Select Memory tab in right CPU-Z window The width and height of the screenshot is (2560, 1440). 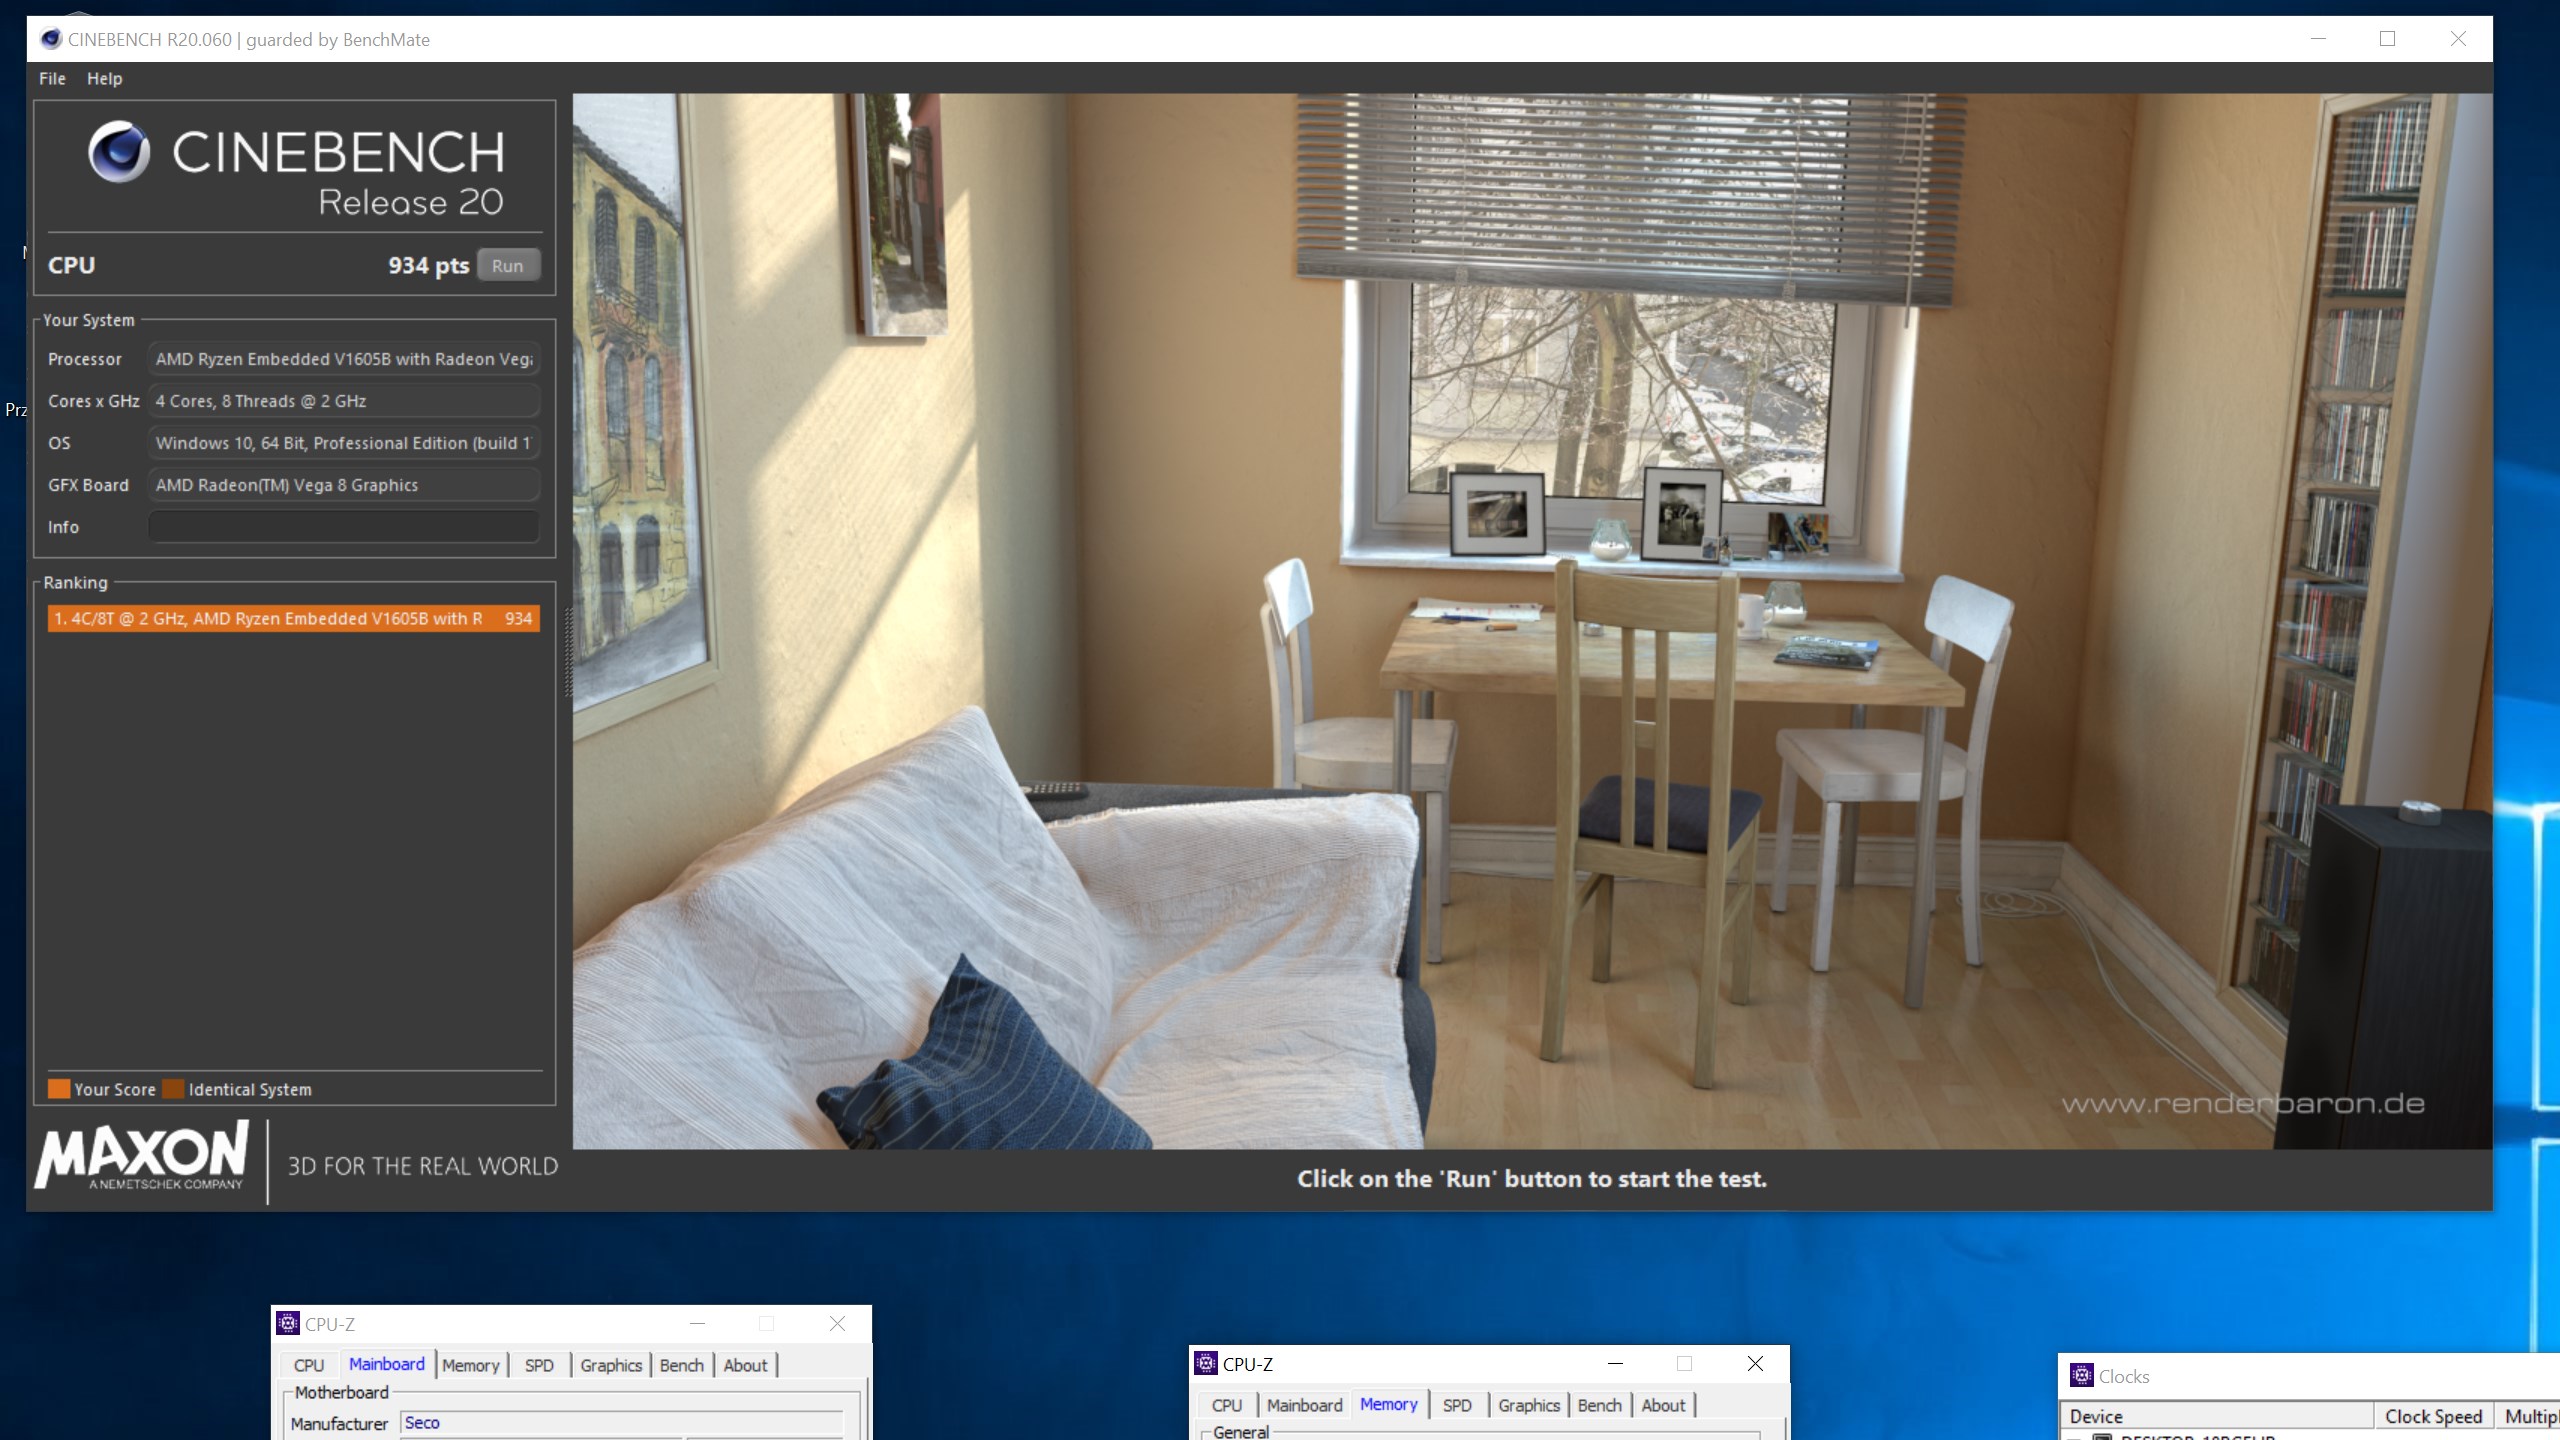tap(1389, 1405)
